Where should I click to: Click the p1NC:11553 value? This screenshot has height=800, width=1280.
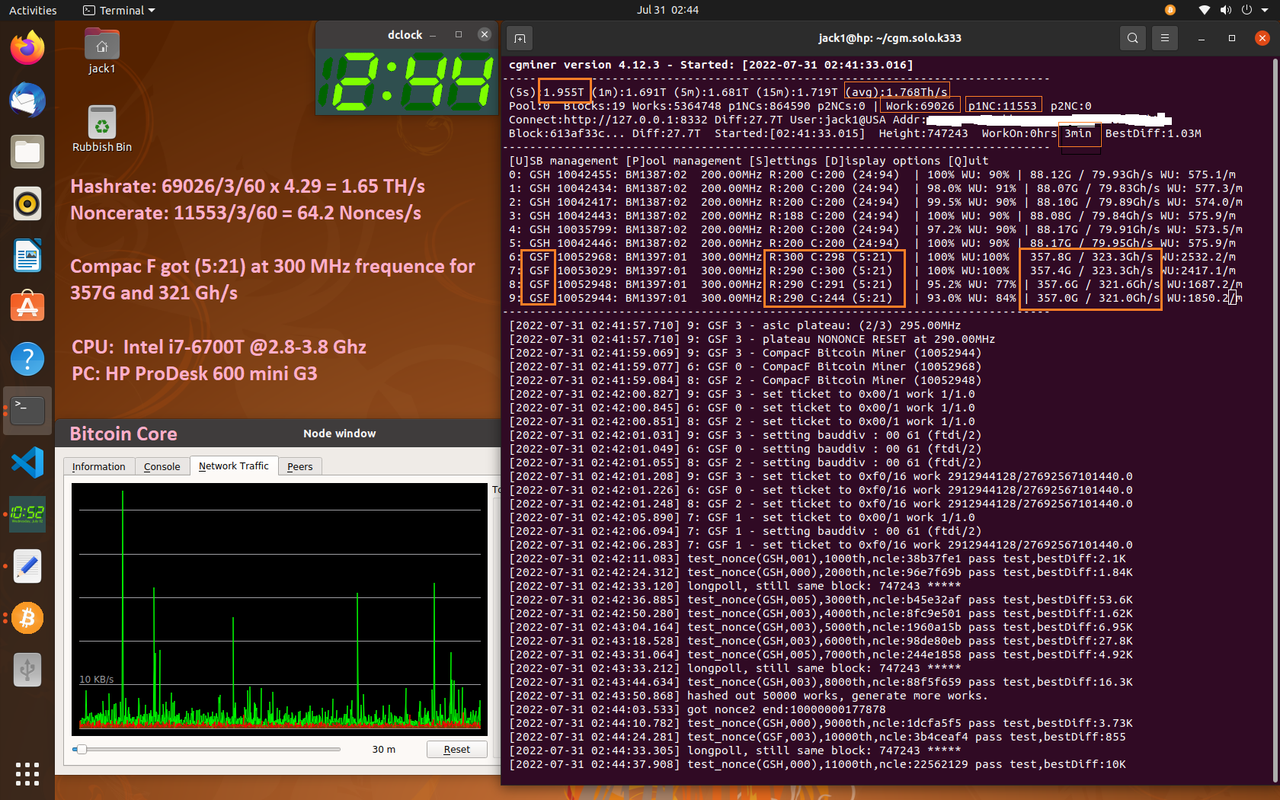click(x=1004, y=106)
